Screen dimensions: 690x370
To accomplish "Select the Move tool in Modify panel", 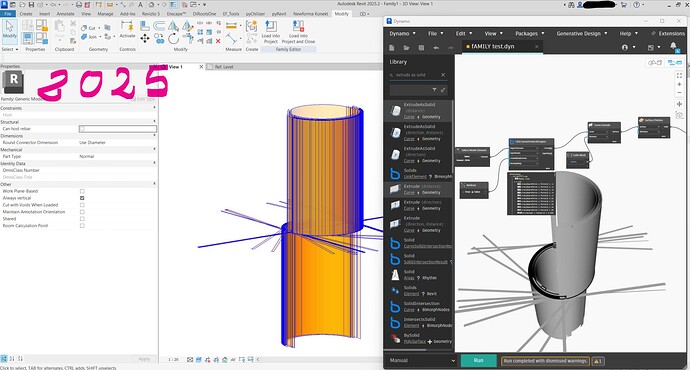I will click(x=145, y=39).
